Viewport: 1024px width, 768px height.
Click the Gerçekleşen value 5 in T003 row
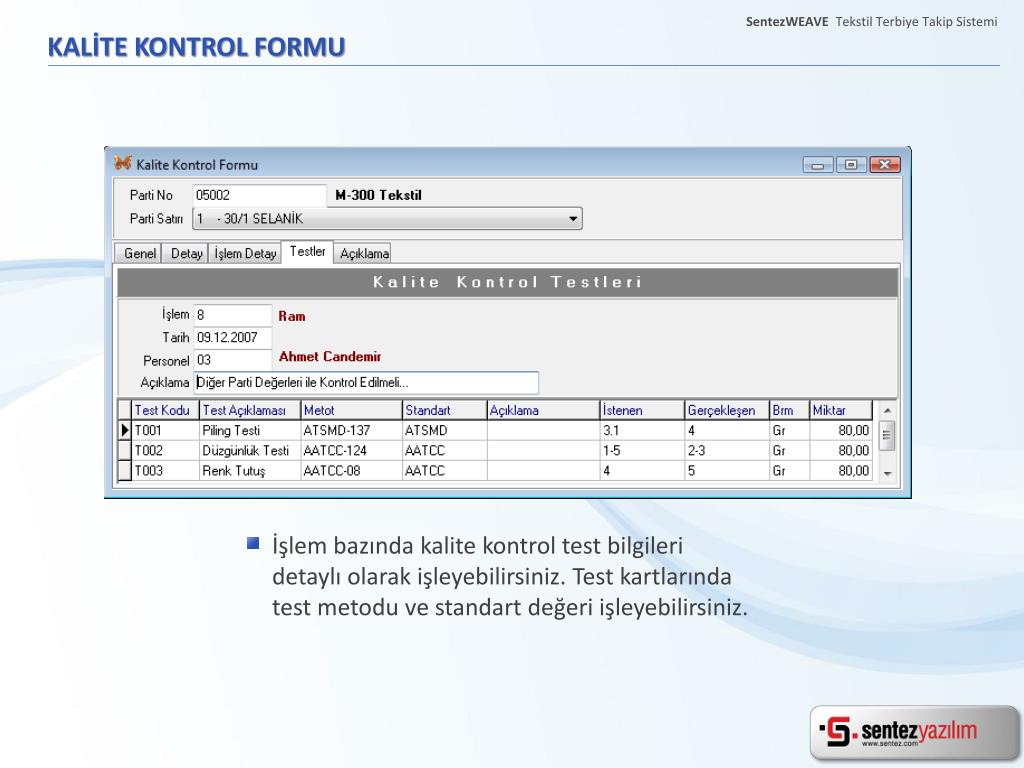[727, 471]
